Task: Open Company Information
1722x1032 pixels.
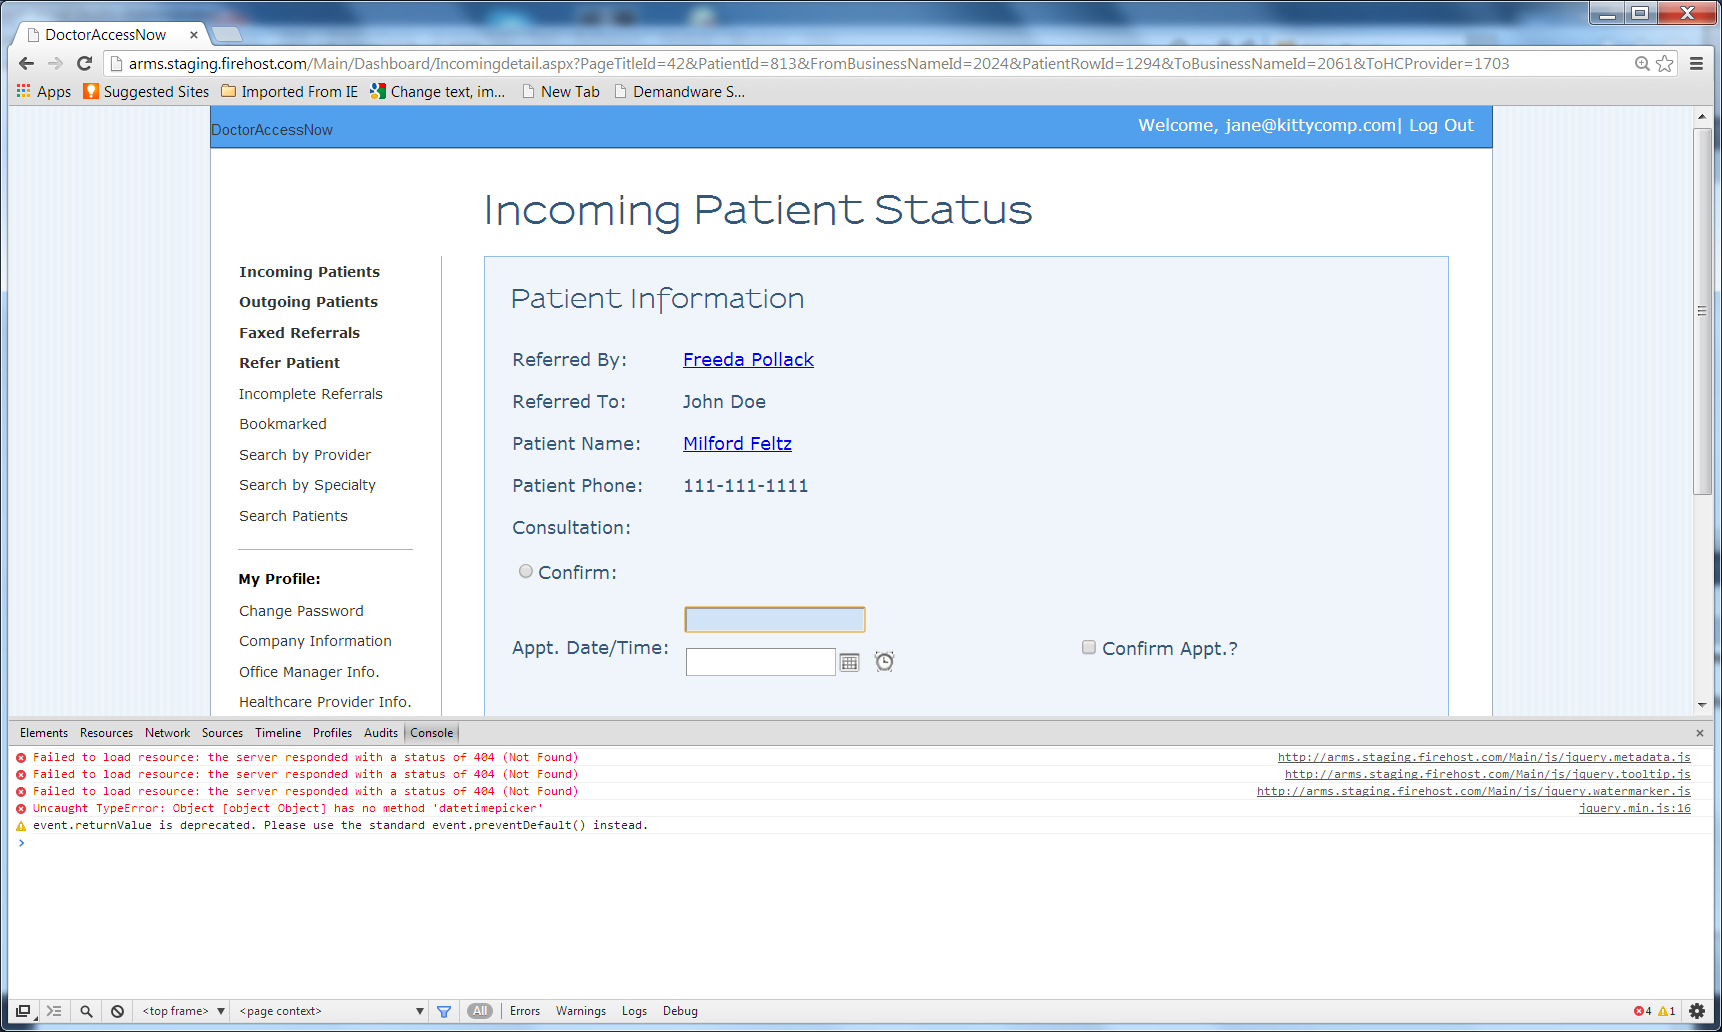Action: click(x=315, y=641)
